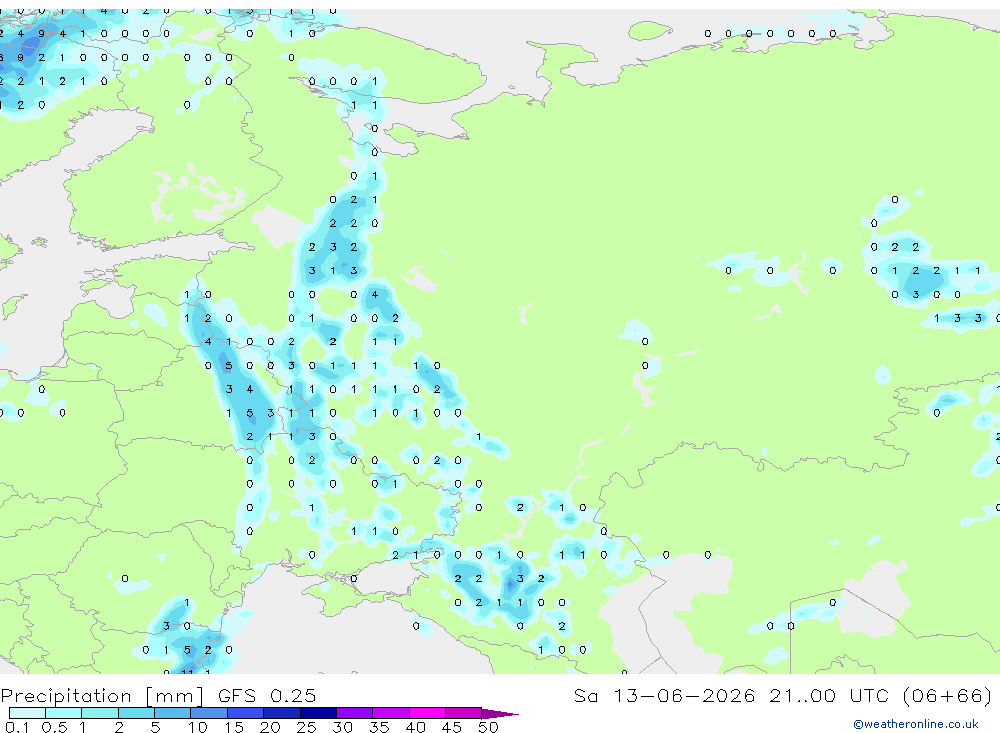The height and width of the screenshot is (733, 1000).
Task: Click the 1–2 mm legend swatch
Action: pos(100,713)
